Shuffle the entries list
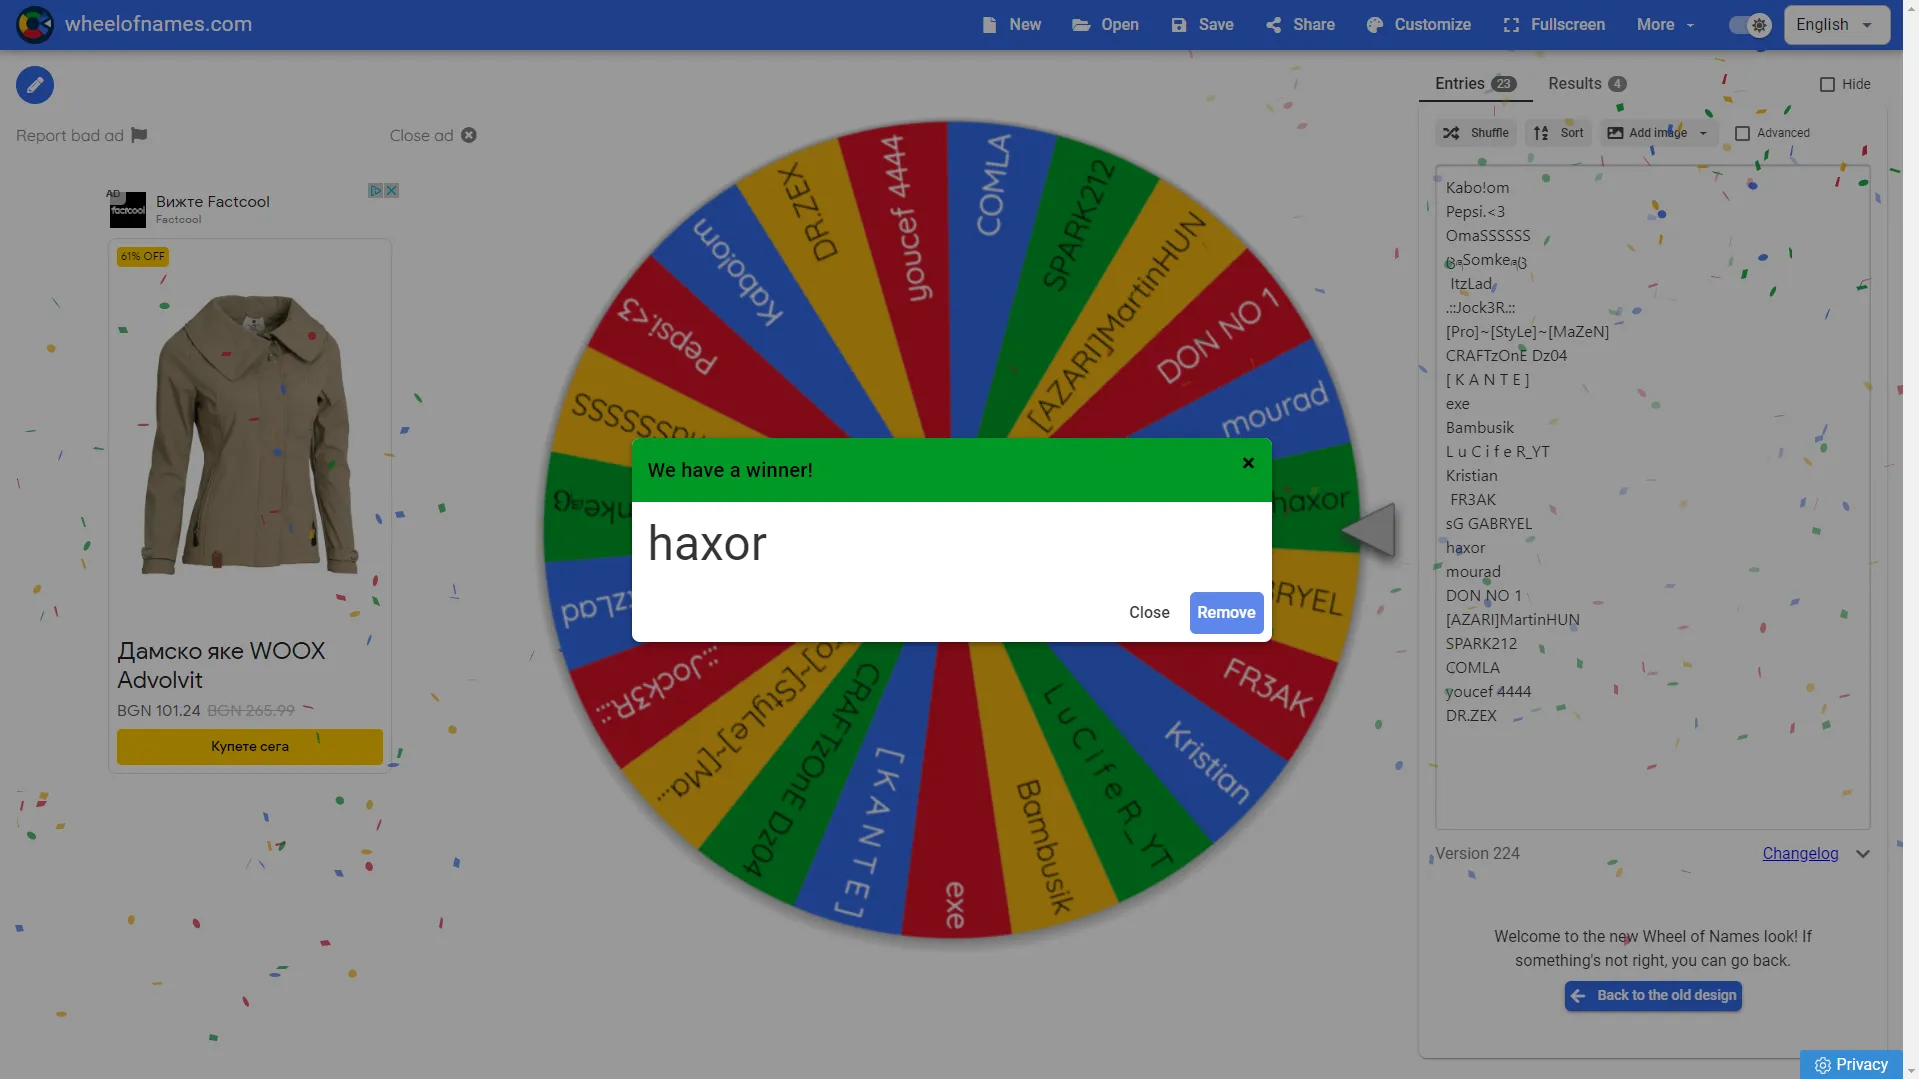1919x1079 pixels. [1476, 133]
